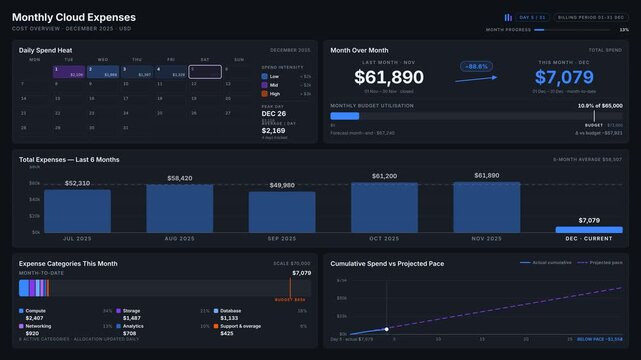Click last month's total $61,890
Viewport: 641px width, 360px height.
(389, 77)
